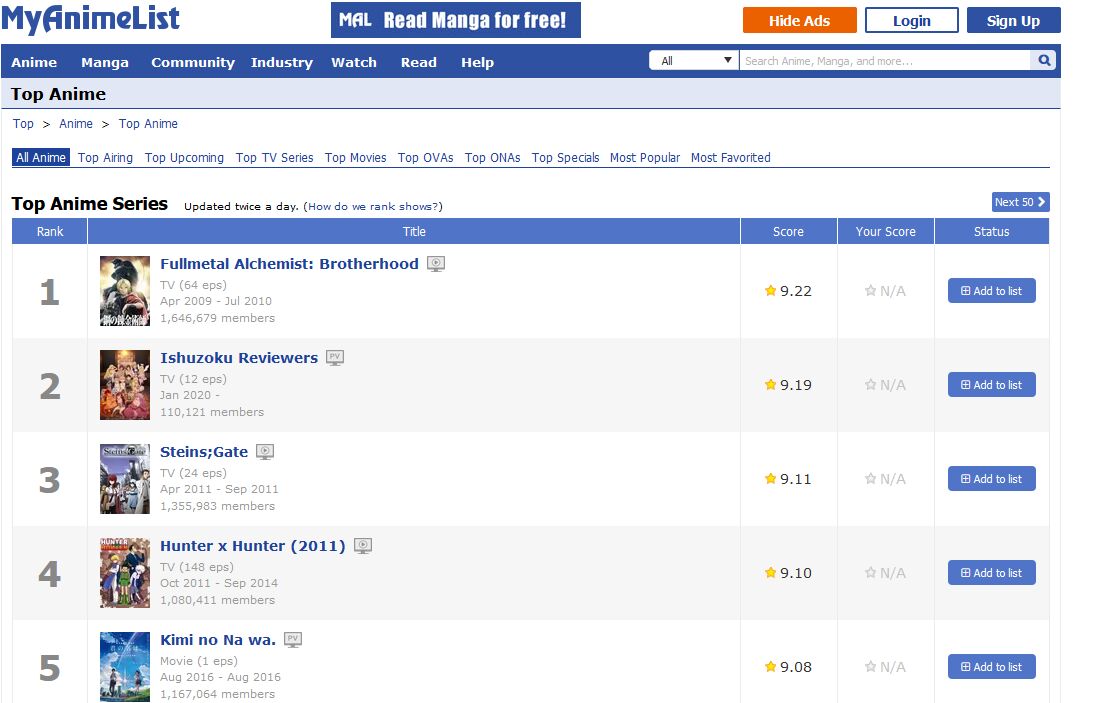1101x703 pixels.
Task: Switch to the Top Specials tab
Action: [x=565, y=157]
